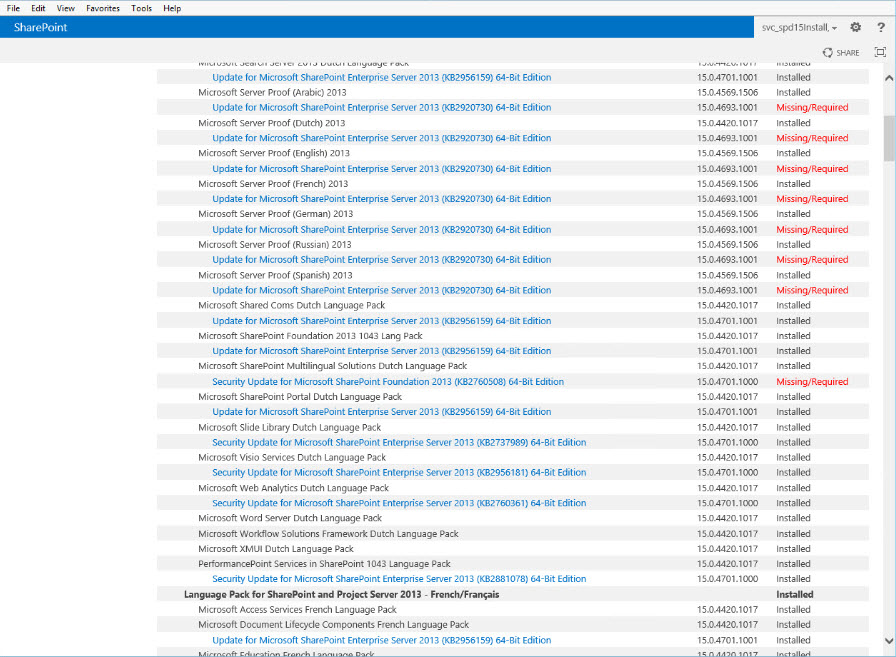Select 'Microsoft Server Proof (French) 2013' text
Viewport: 896px width, 657px height.
[x=273, y=183]
